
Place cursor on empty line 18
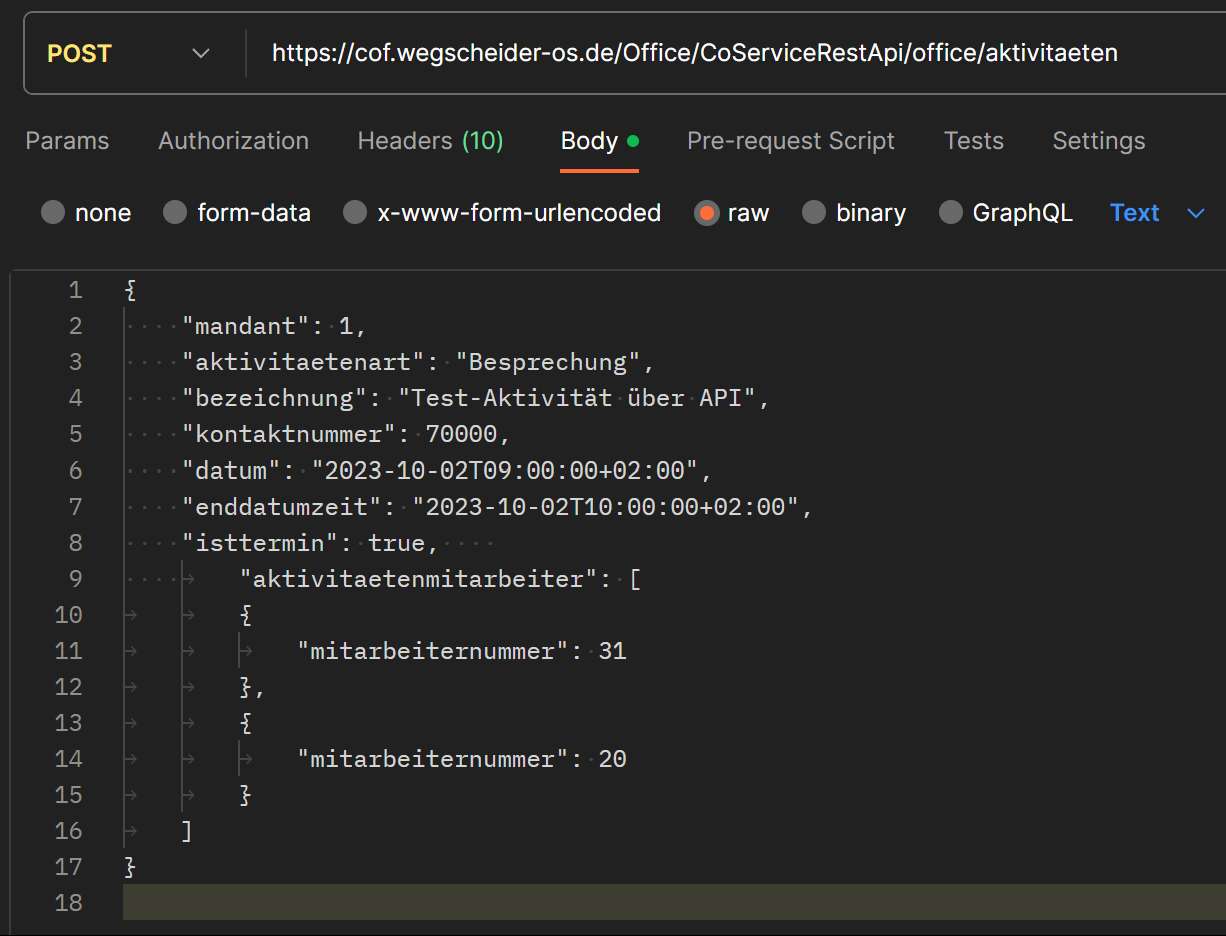coord(674,903)
